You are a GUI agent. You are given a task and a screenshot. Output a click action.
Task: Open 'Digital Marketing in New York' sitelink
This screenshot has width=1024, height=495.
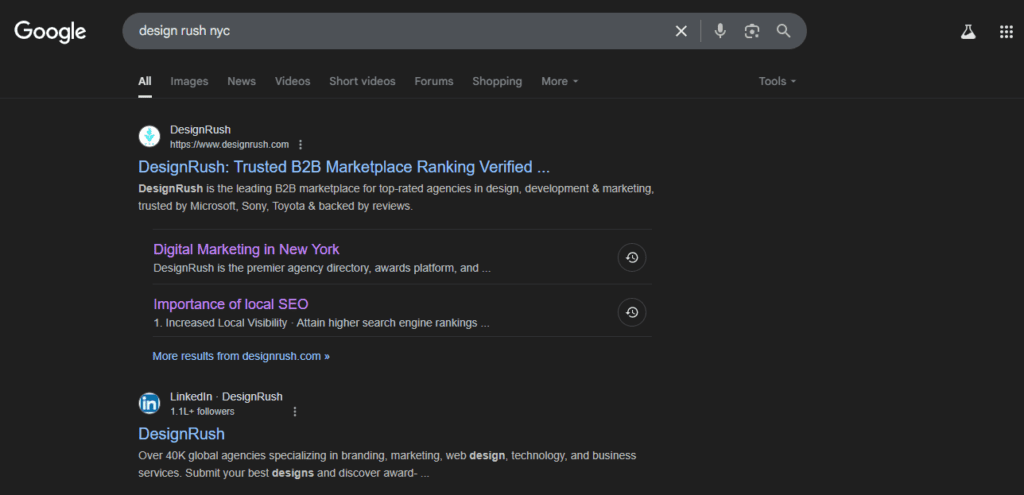(246, 249)
